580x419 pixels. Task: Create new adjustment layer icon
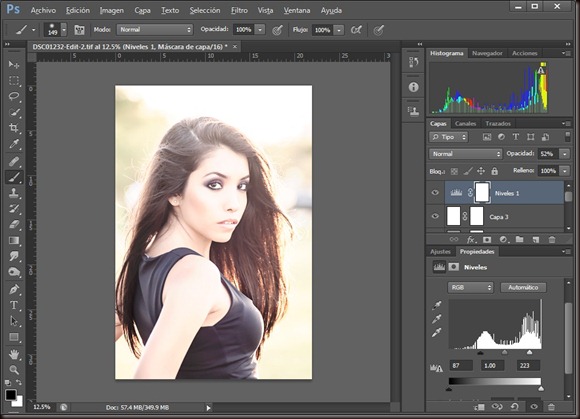[503, 240]
